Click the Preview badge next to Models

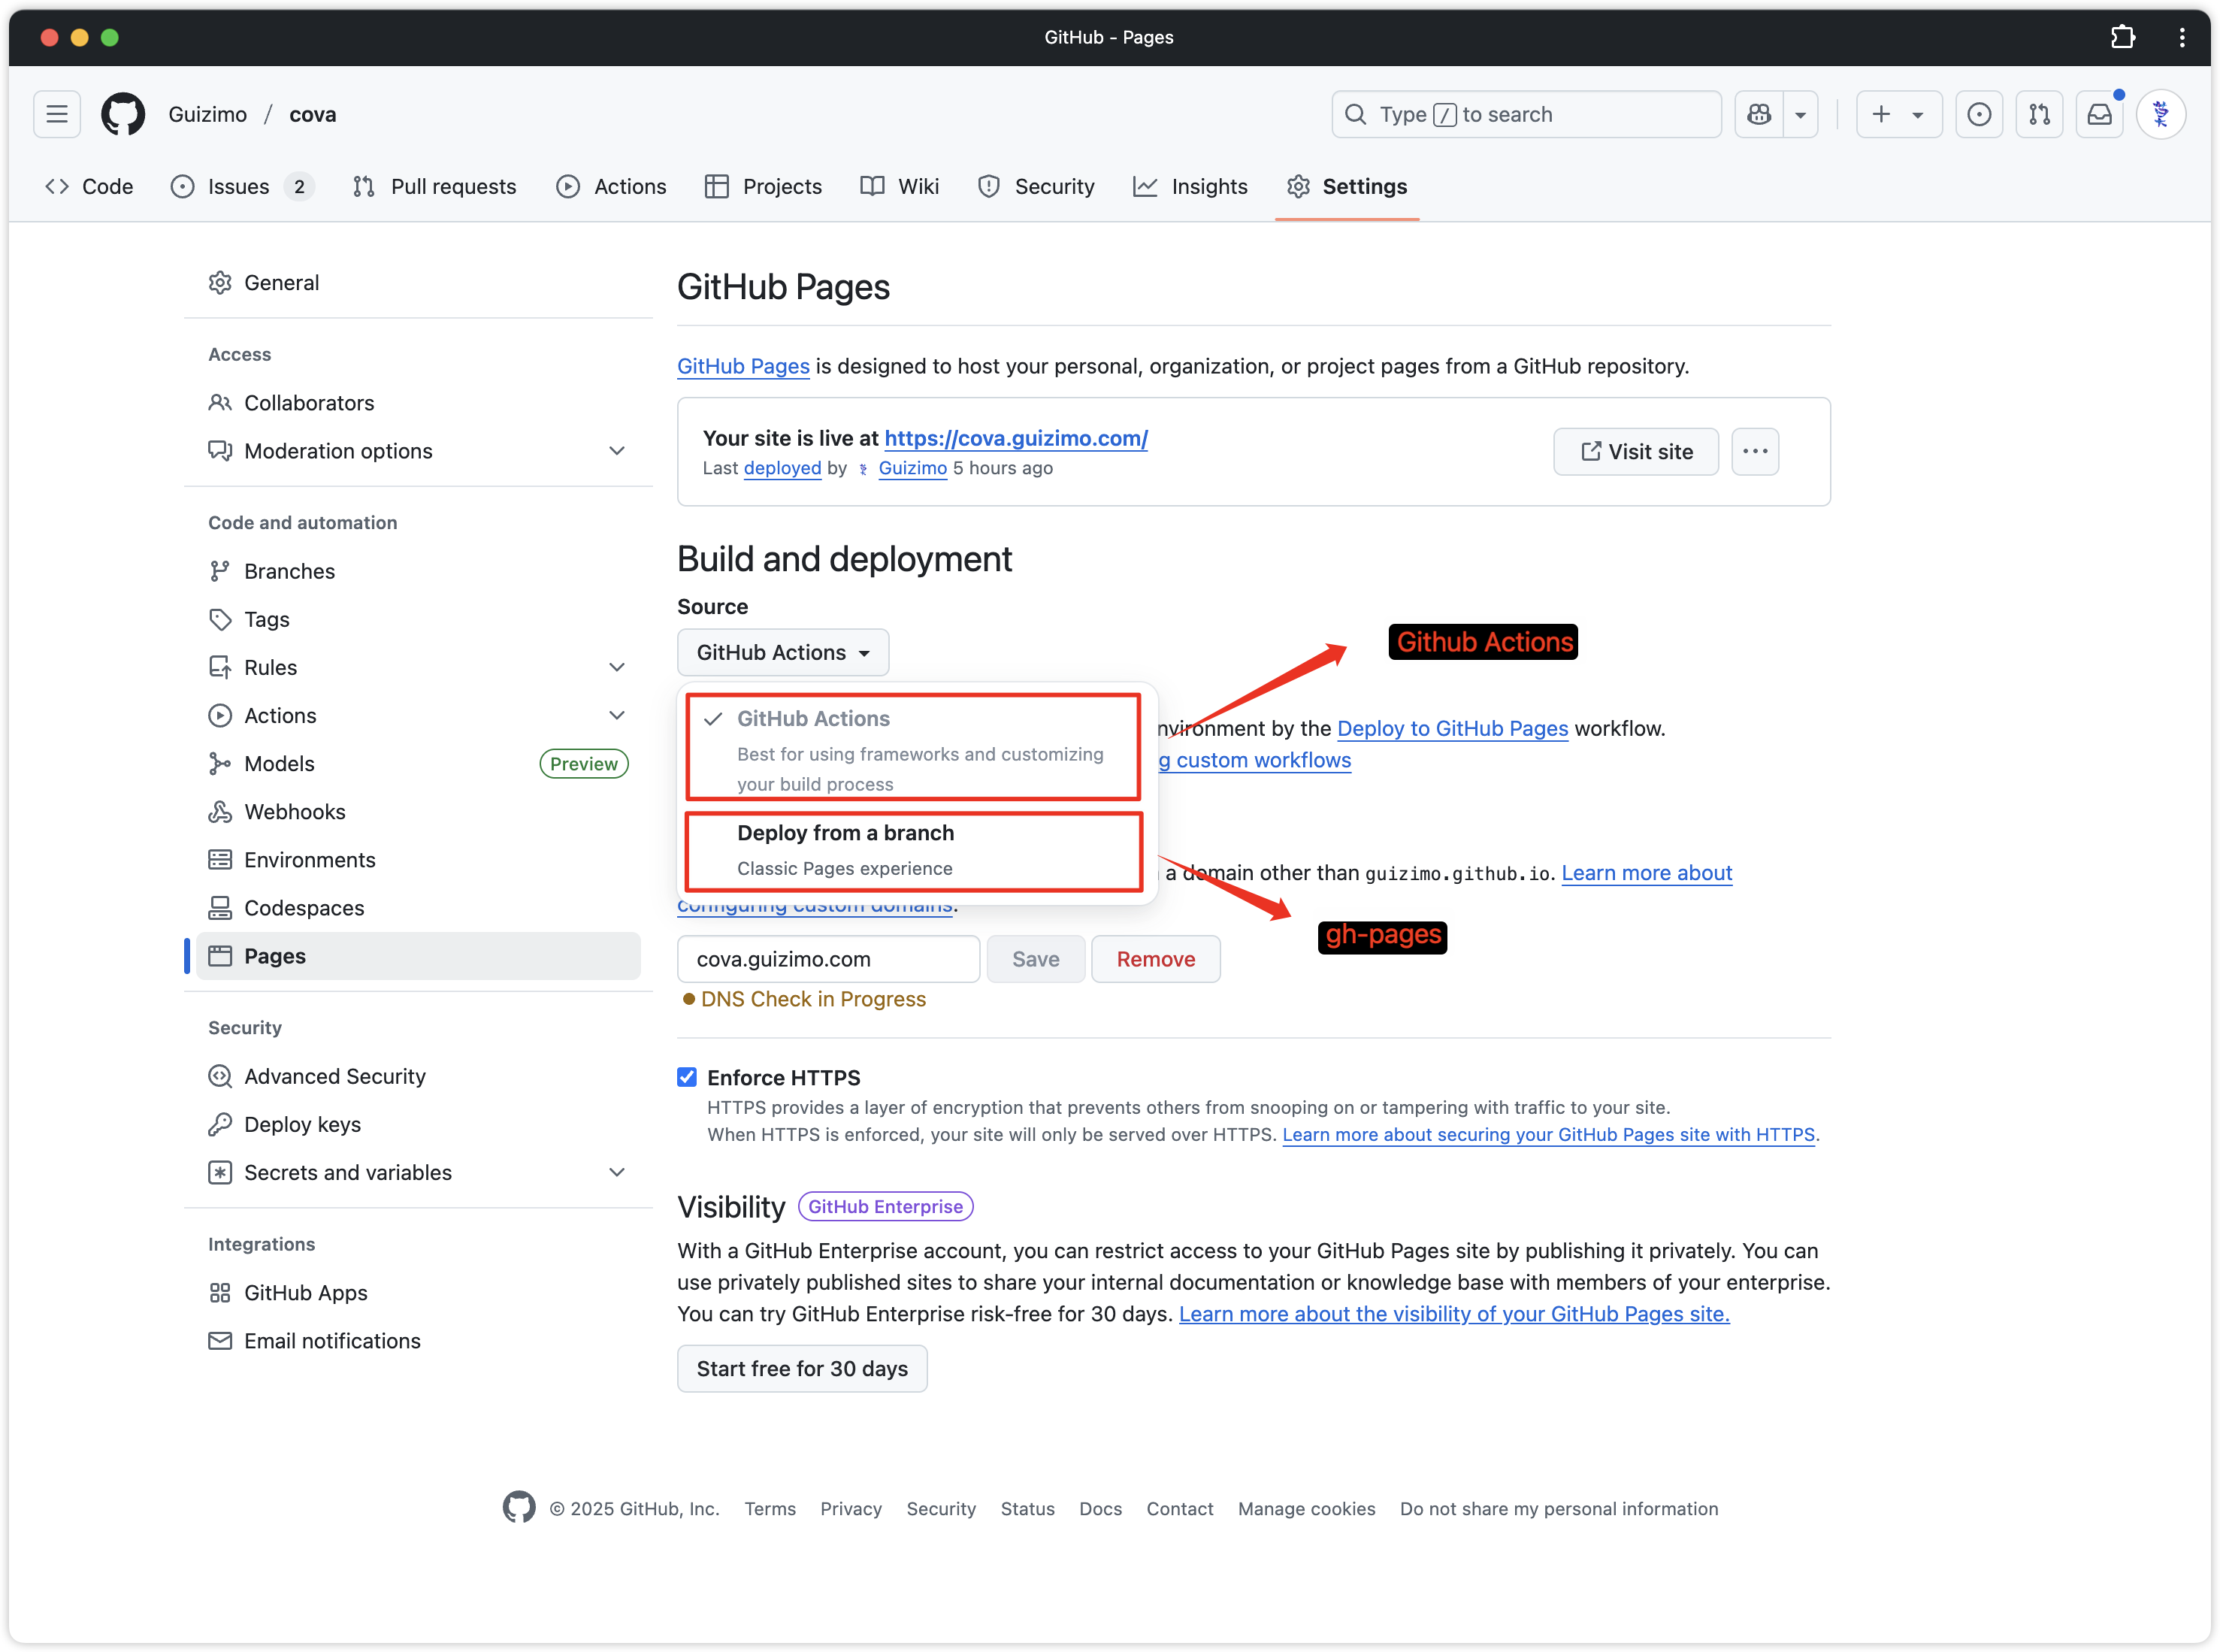tap(584, 763)
